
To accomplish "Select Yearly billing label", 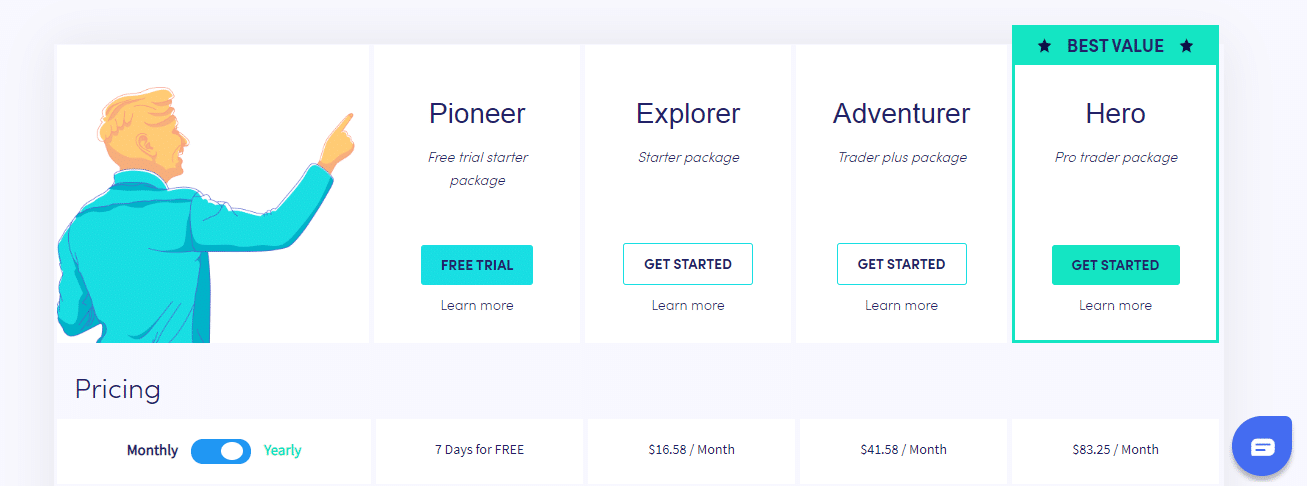I will 282,451.
